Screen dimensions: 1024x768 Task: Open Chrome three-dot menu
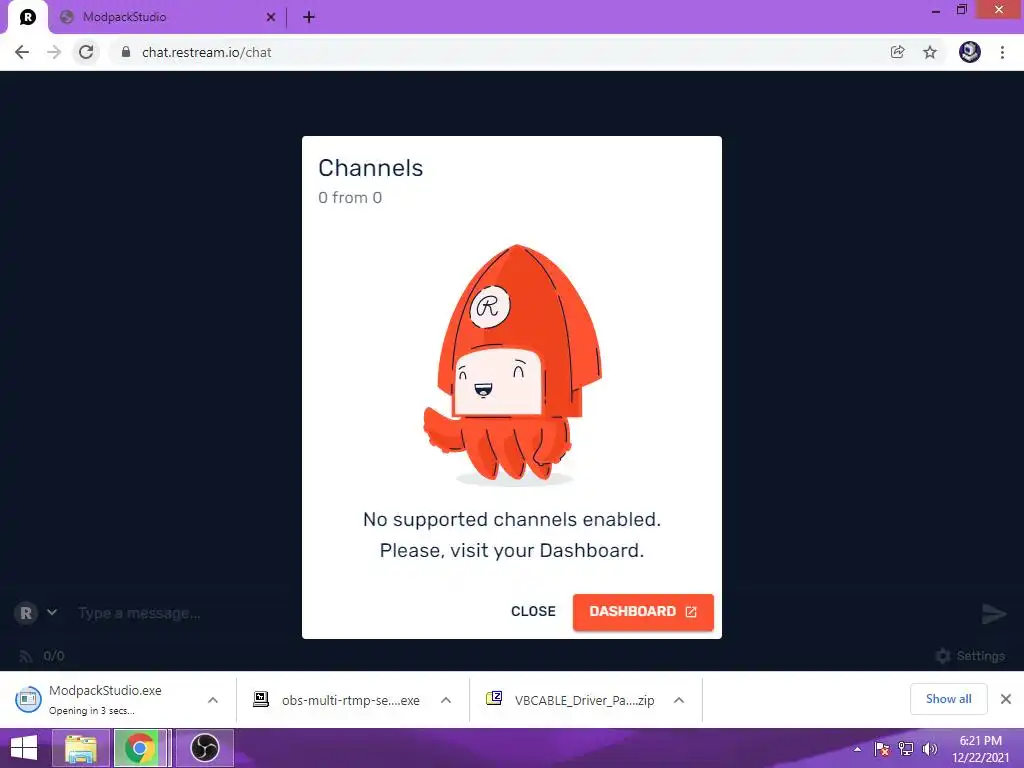point(1002,52)
